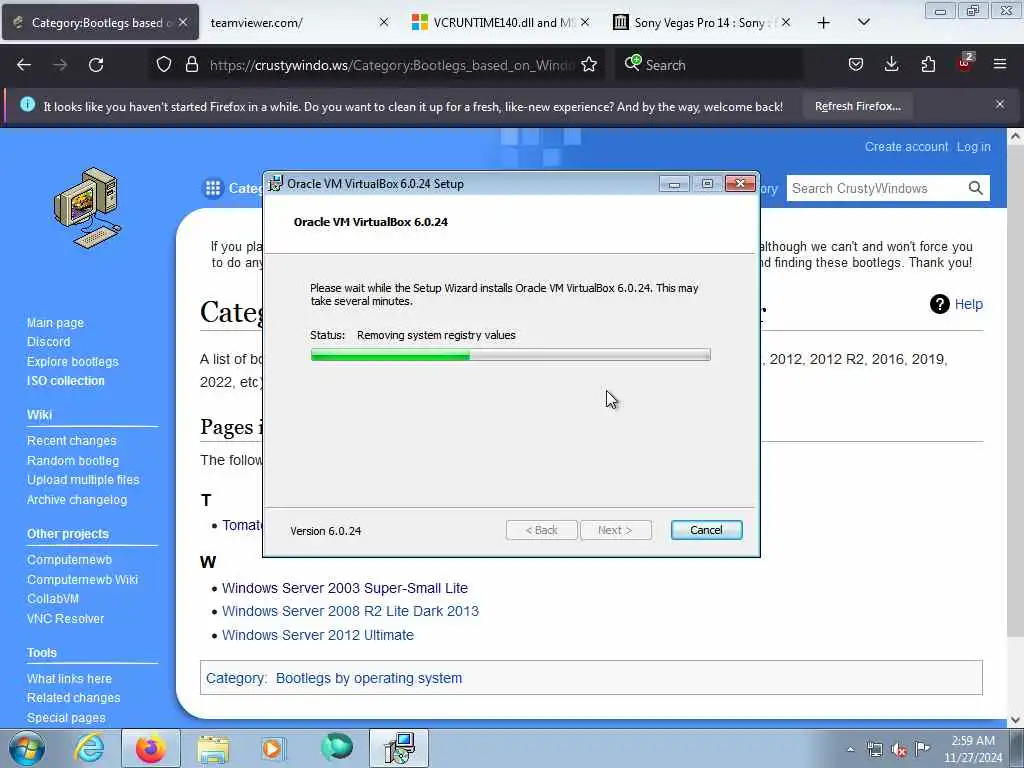
Task: Bookmark this page with star icon
Action: click(589, 65)
